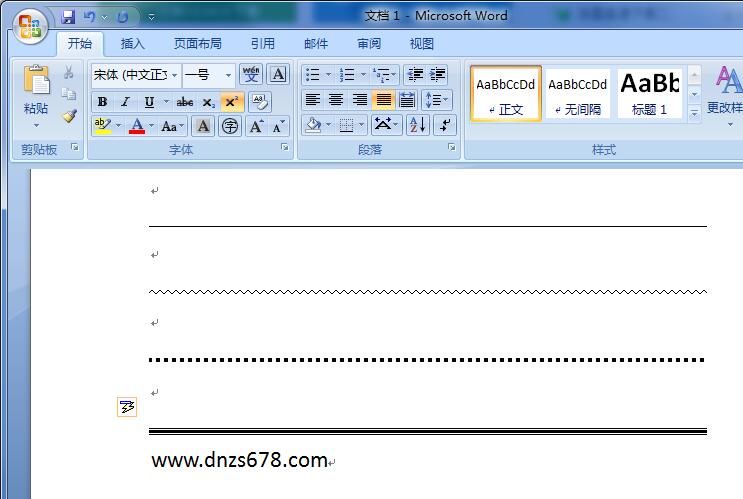Toggle character shading A button
This screenshot has width=743, height=499.
click(203, 127)
